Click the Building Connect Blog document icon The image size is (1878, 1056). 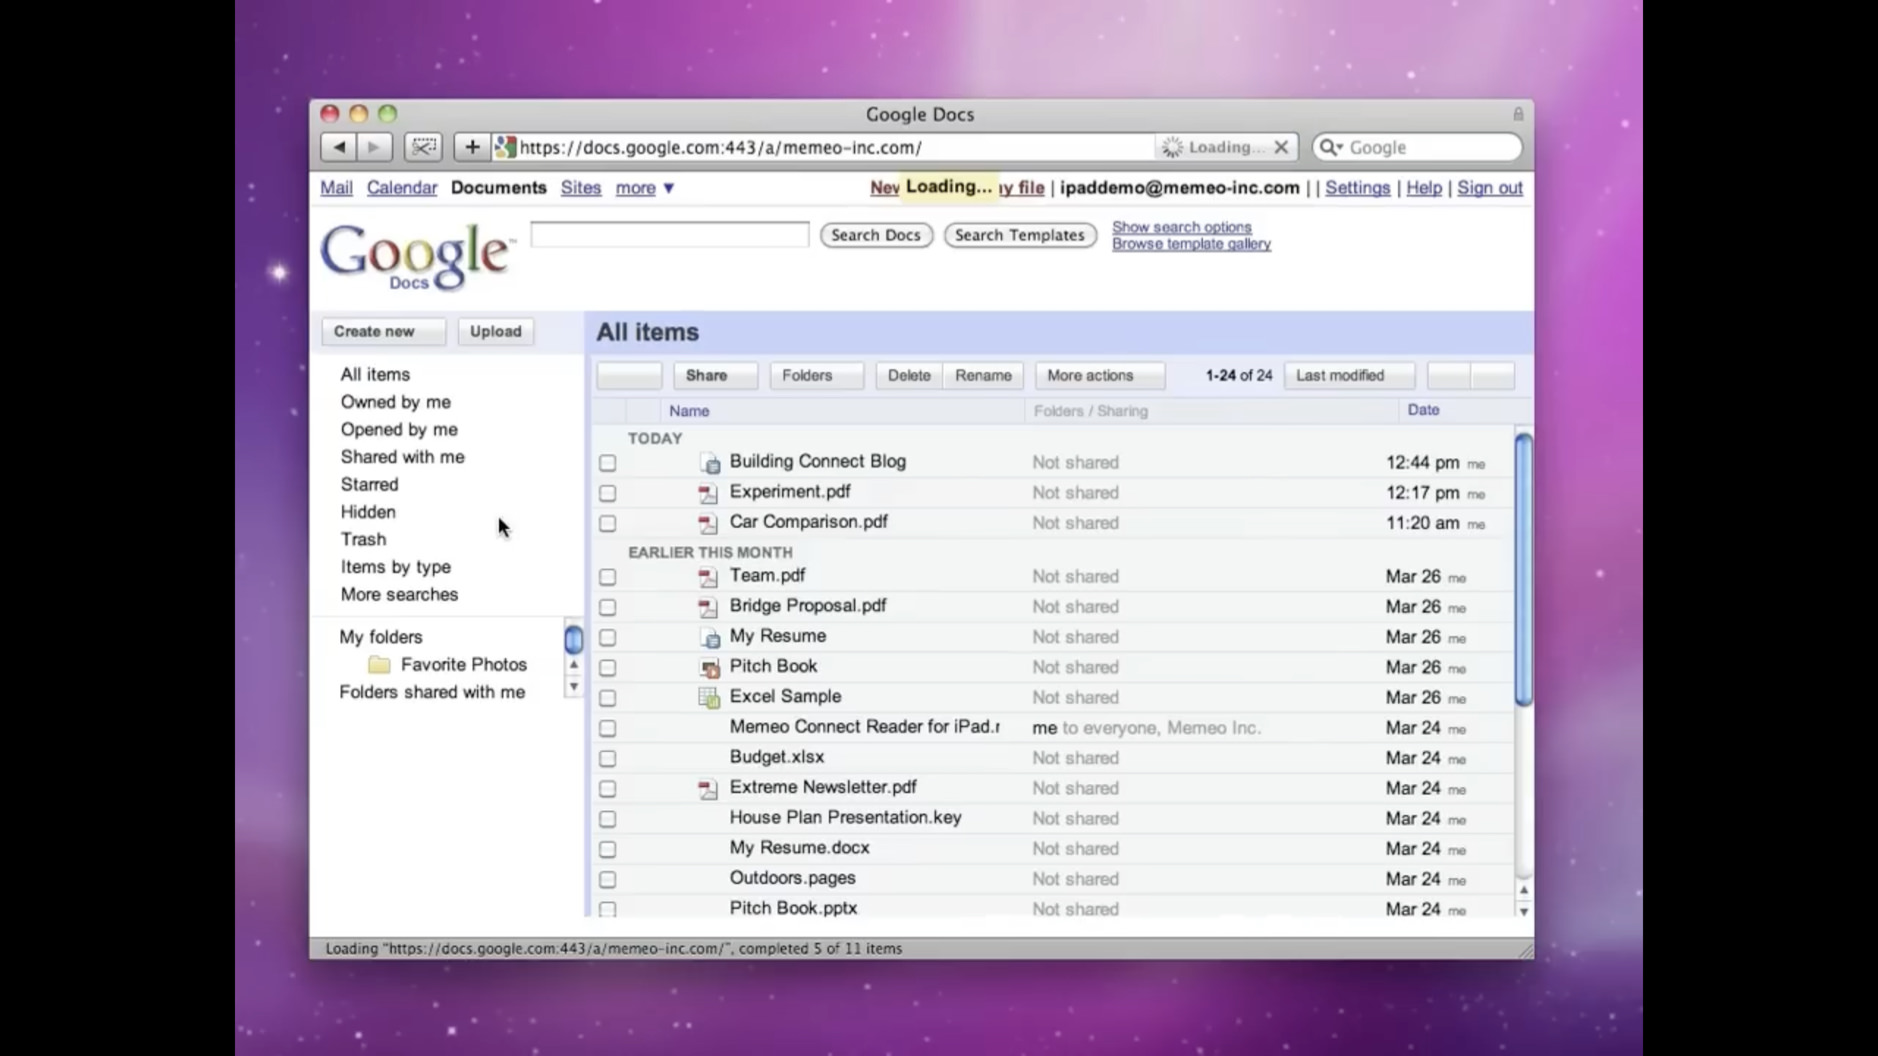(709, 463)
